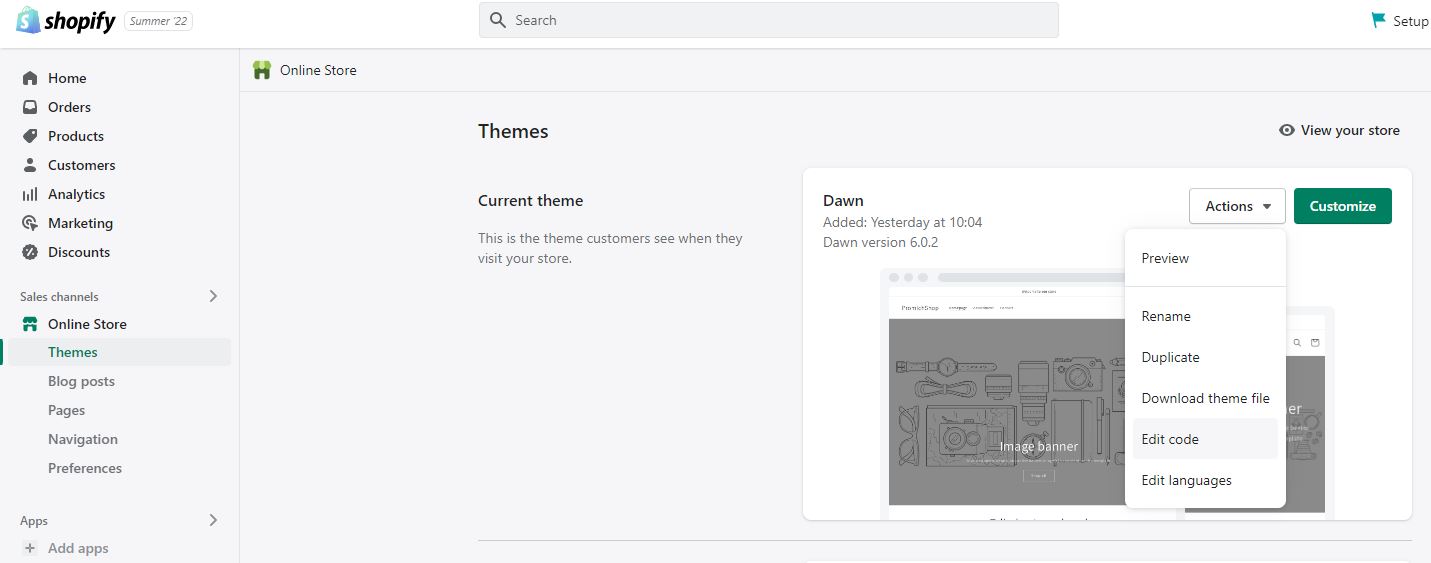The height and width of the screenshot is (563, 1431).
Task: Open Edit languages from the menu
Action: pyautogui.click(x=1205, y=480)
